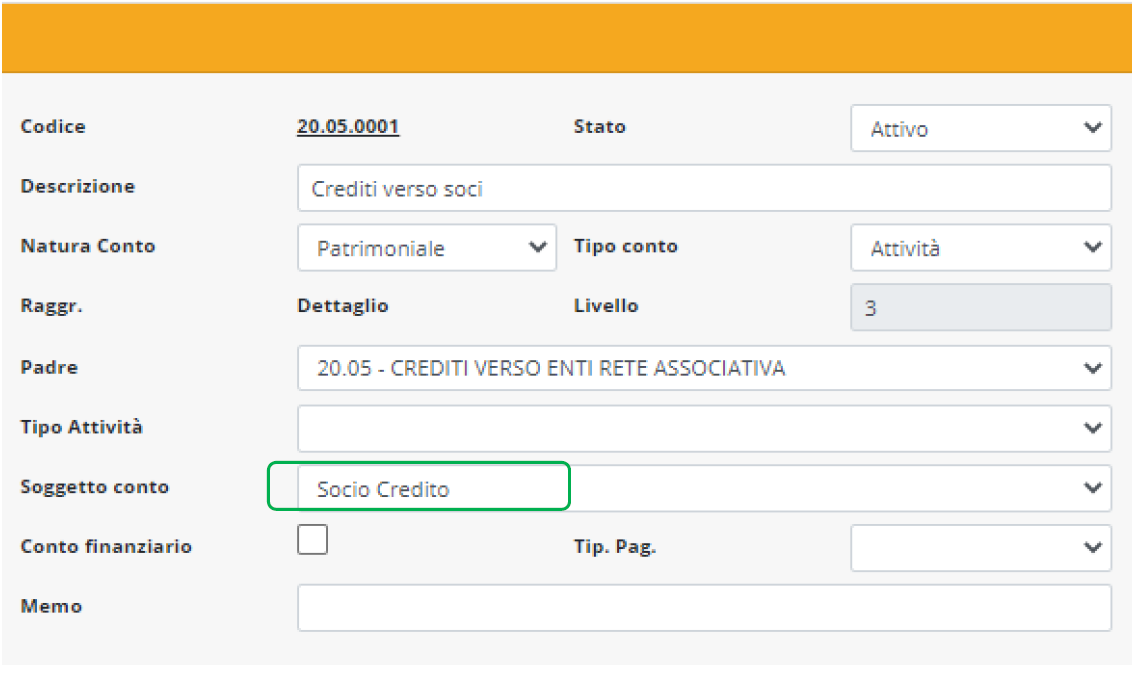Expand the Padre account dropdown
The image size is (1137, 676).
coord(703,368)
